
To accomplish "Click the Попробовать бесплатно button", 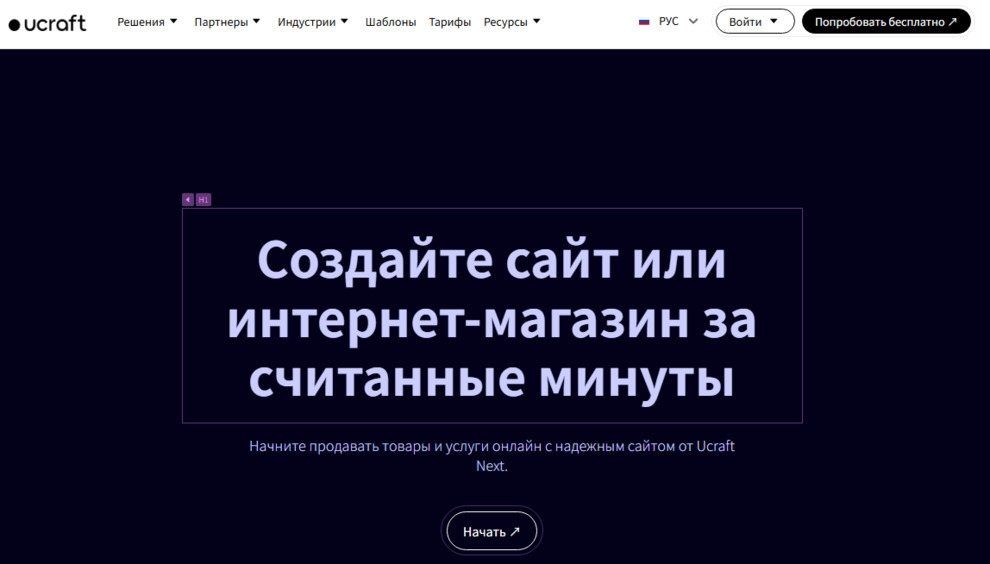I will pyautogui.click(x=886, y=22).
